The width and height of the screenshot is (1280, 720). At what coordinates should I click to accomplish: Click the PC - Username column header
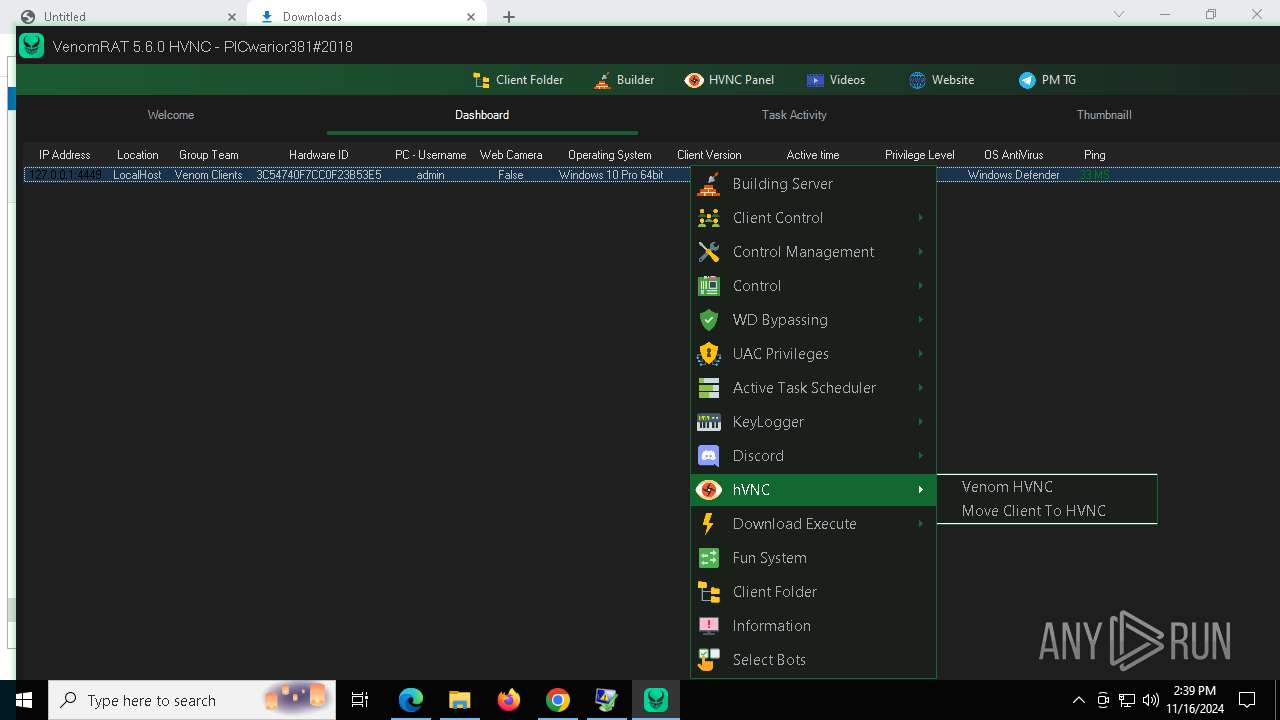pos(430,155)
